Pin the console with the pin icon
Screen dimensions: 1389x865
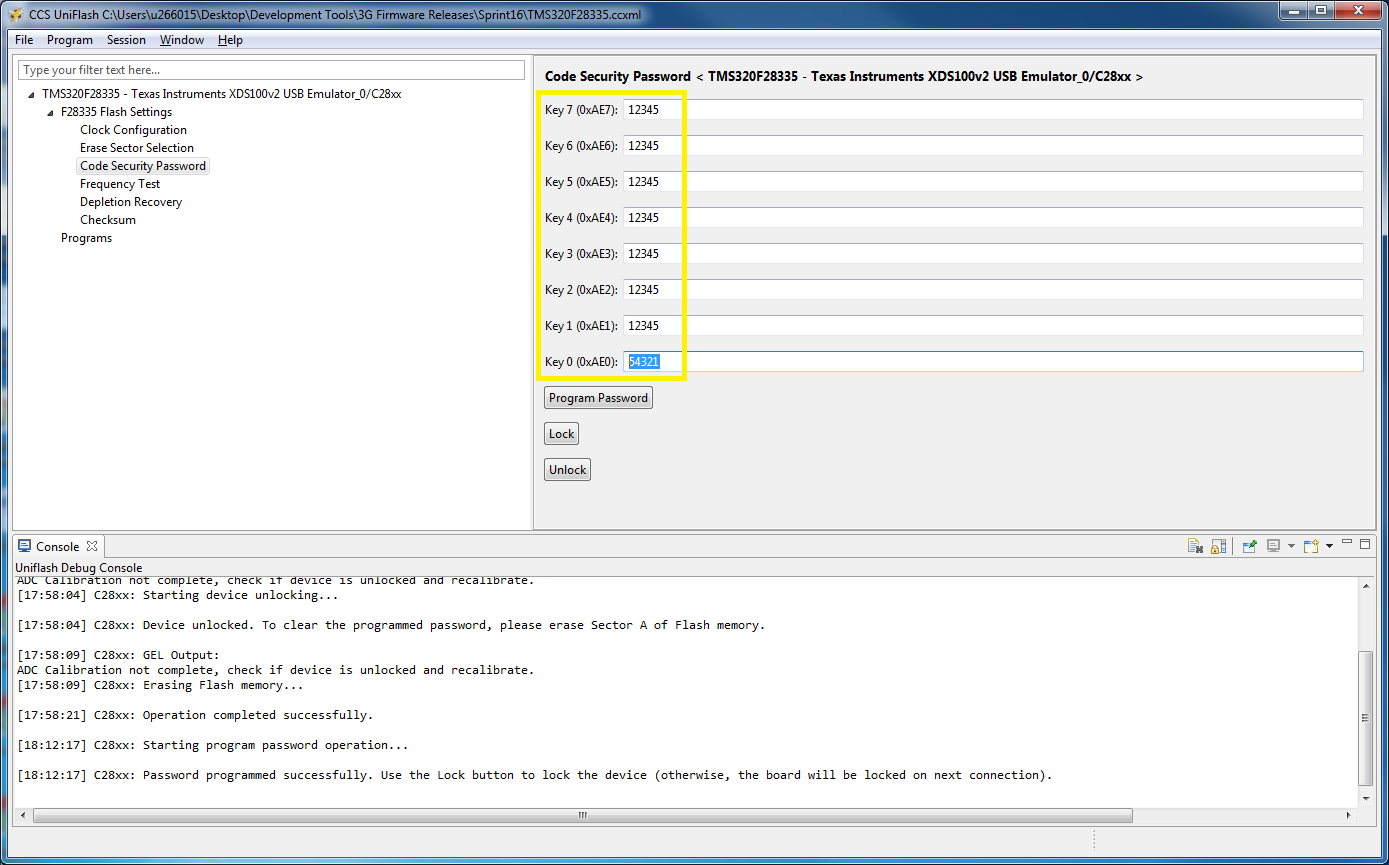coord(1249,546)
